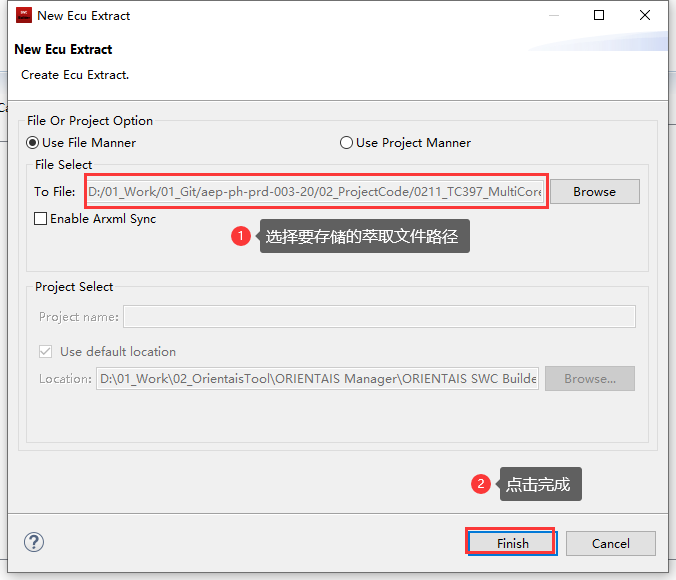
Task: Click the SWC application icon in title bar
Action: coord(21,15)
